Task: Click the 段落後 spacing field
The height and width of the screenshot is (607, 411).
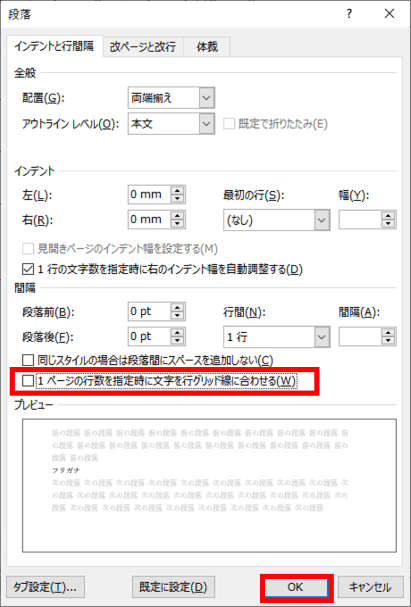Action: point(150,337)
